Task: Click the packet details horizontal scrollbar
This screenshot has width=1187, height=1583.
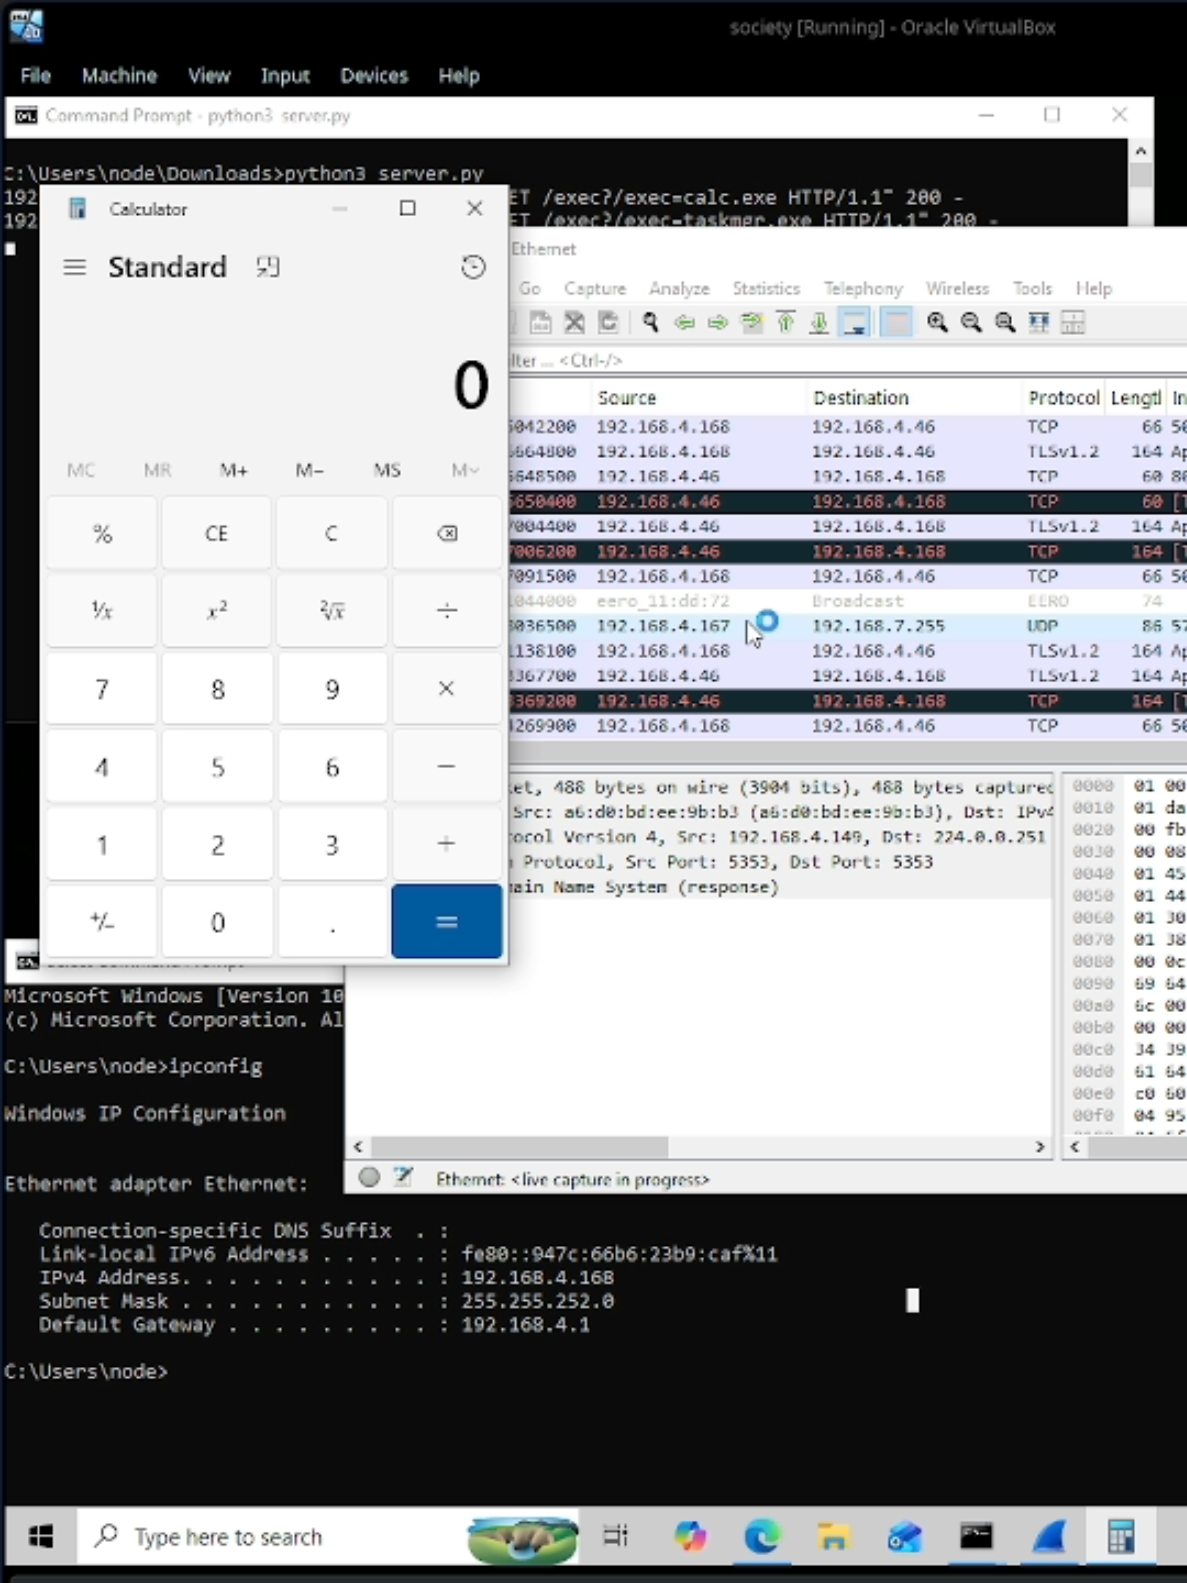Action: pyautogui.click(x=698, y=1146)
